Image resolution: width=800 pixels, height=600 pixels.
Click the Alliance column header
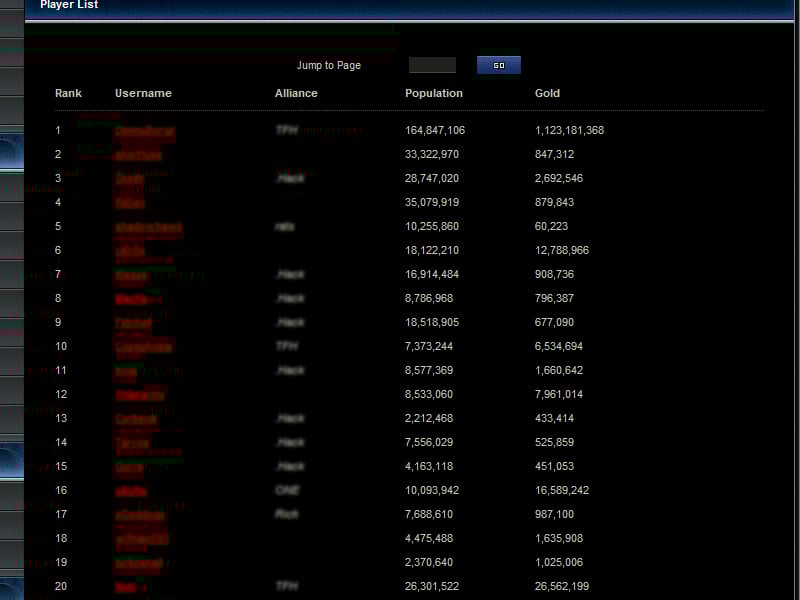[296, 93]
